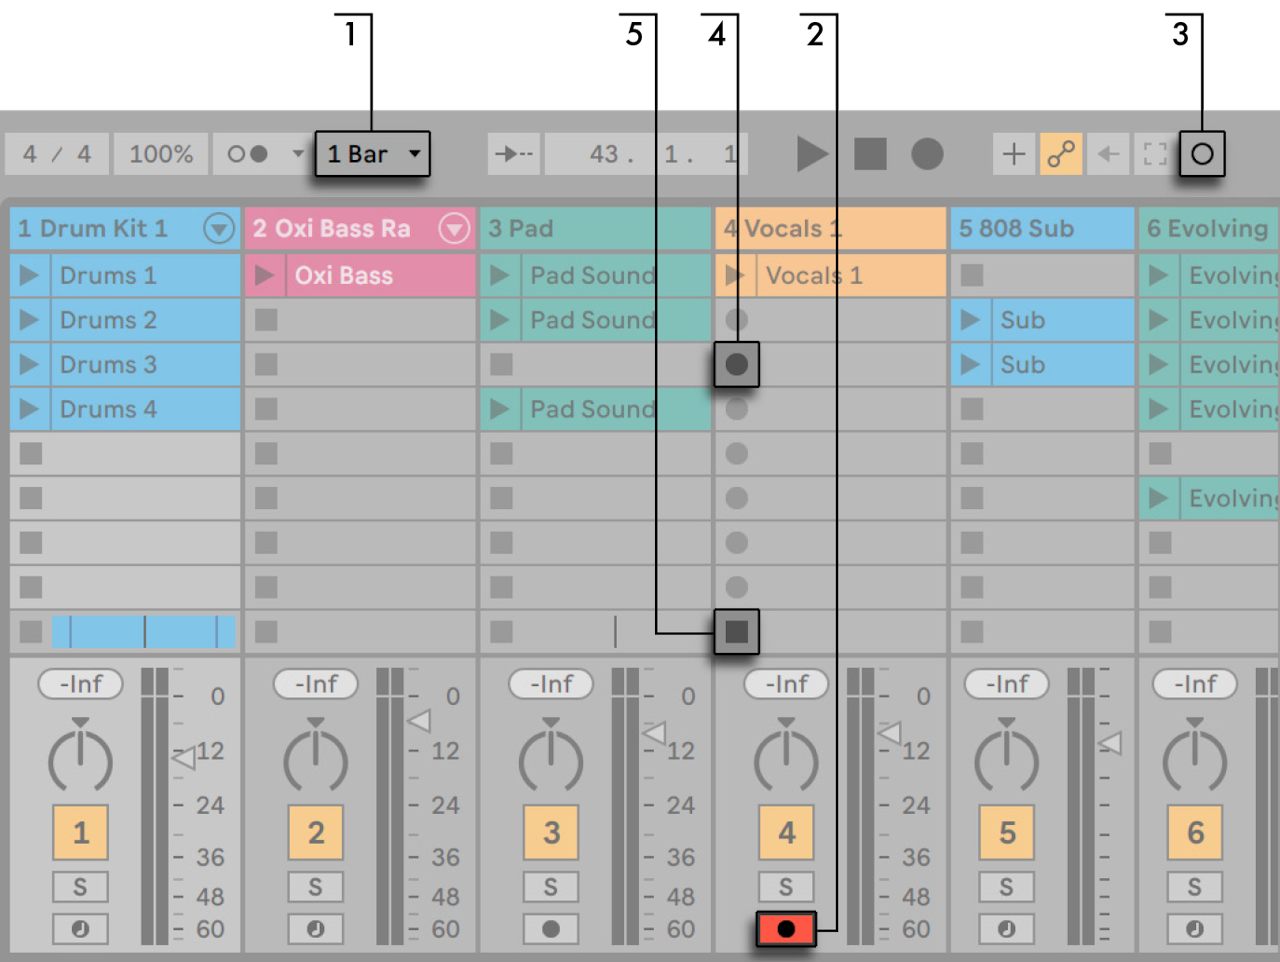Screen dimensions: 1280x962
Task: Start playback with the Play button
Action: tap(812, 153)
